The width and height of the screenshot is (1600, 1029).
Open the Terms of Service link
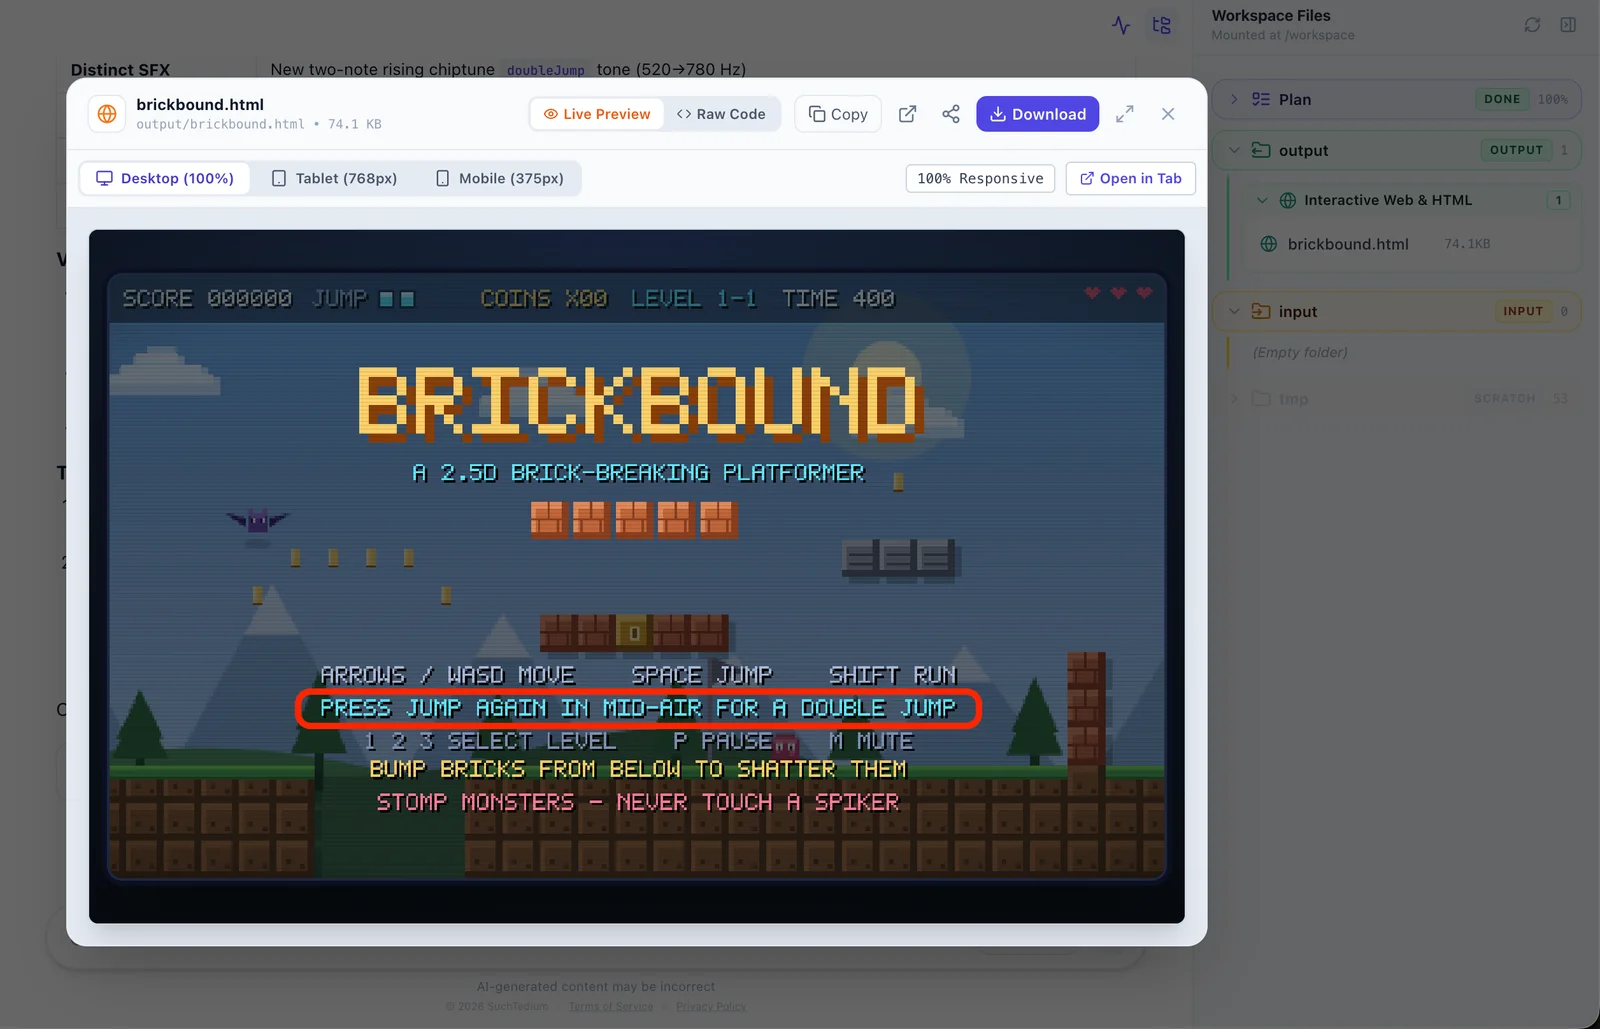(x=611, y=1006)
